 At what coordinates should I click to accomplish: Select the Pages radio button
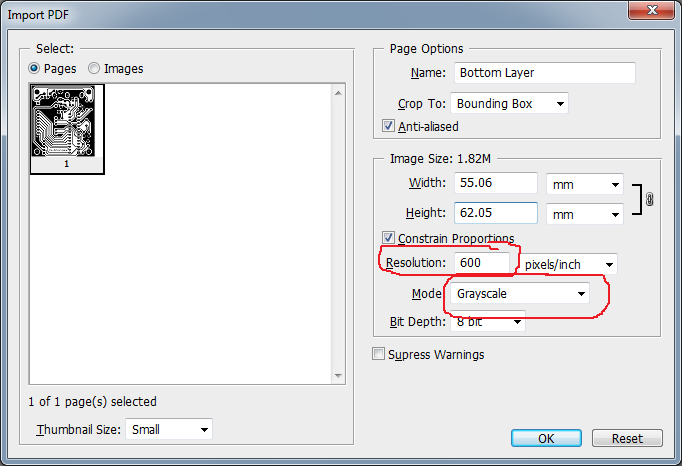click(33, 69)
